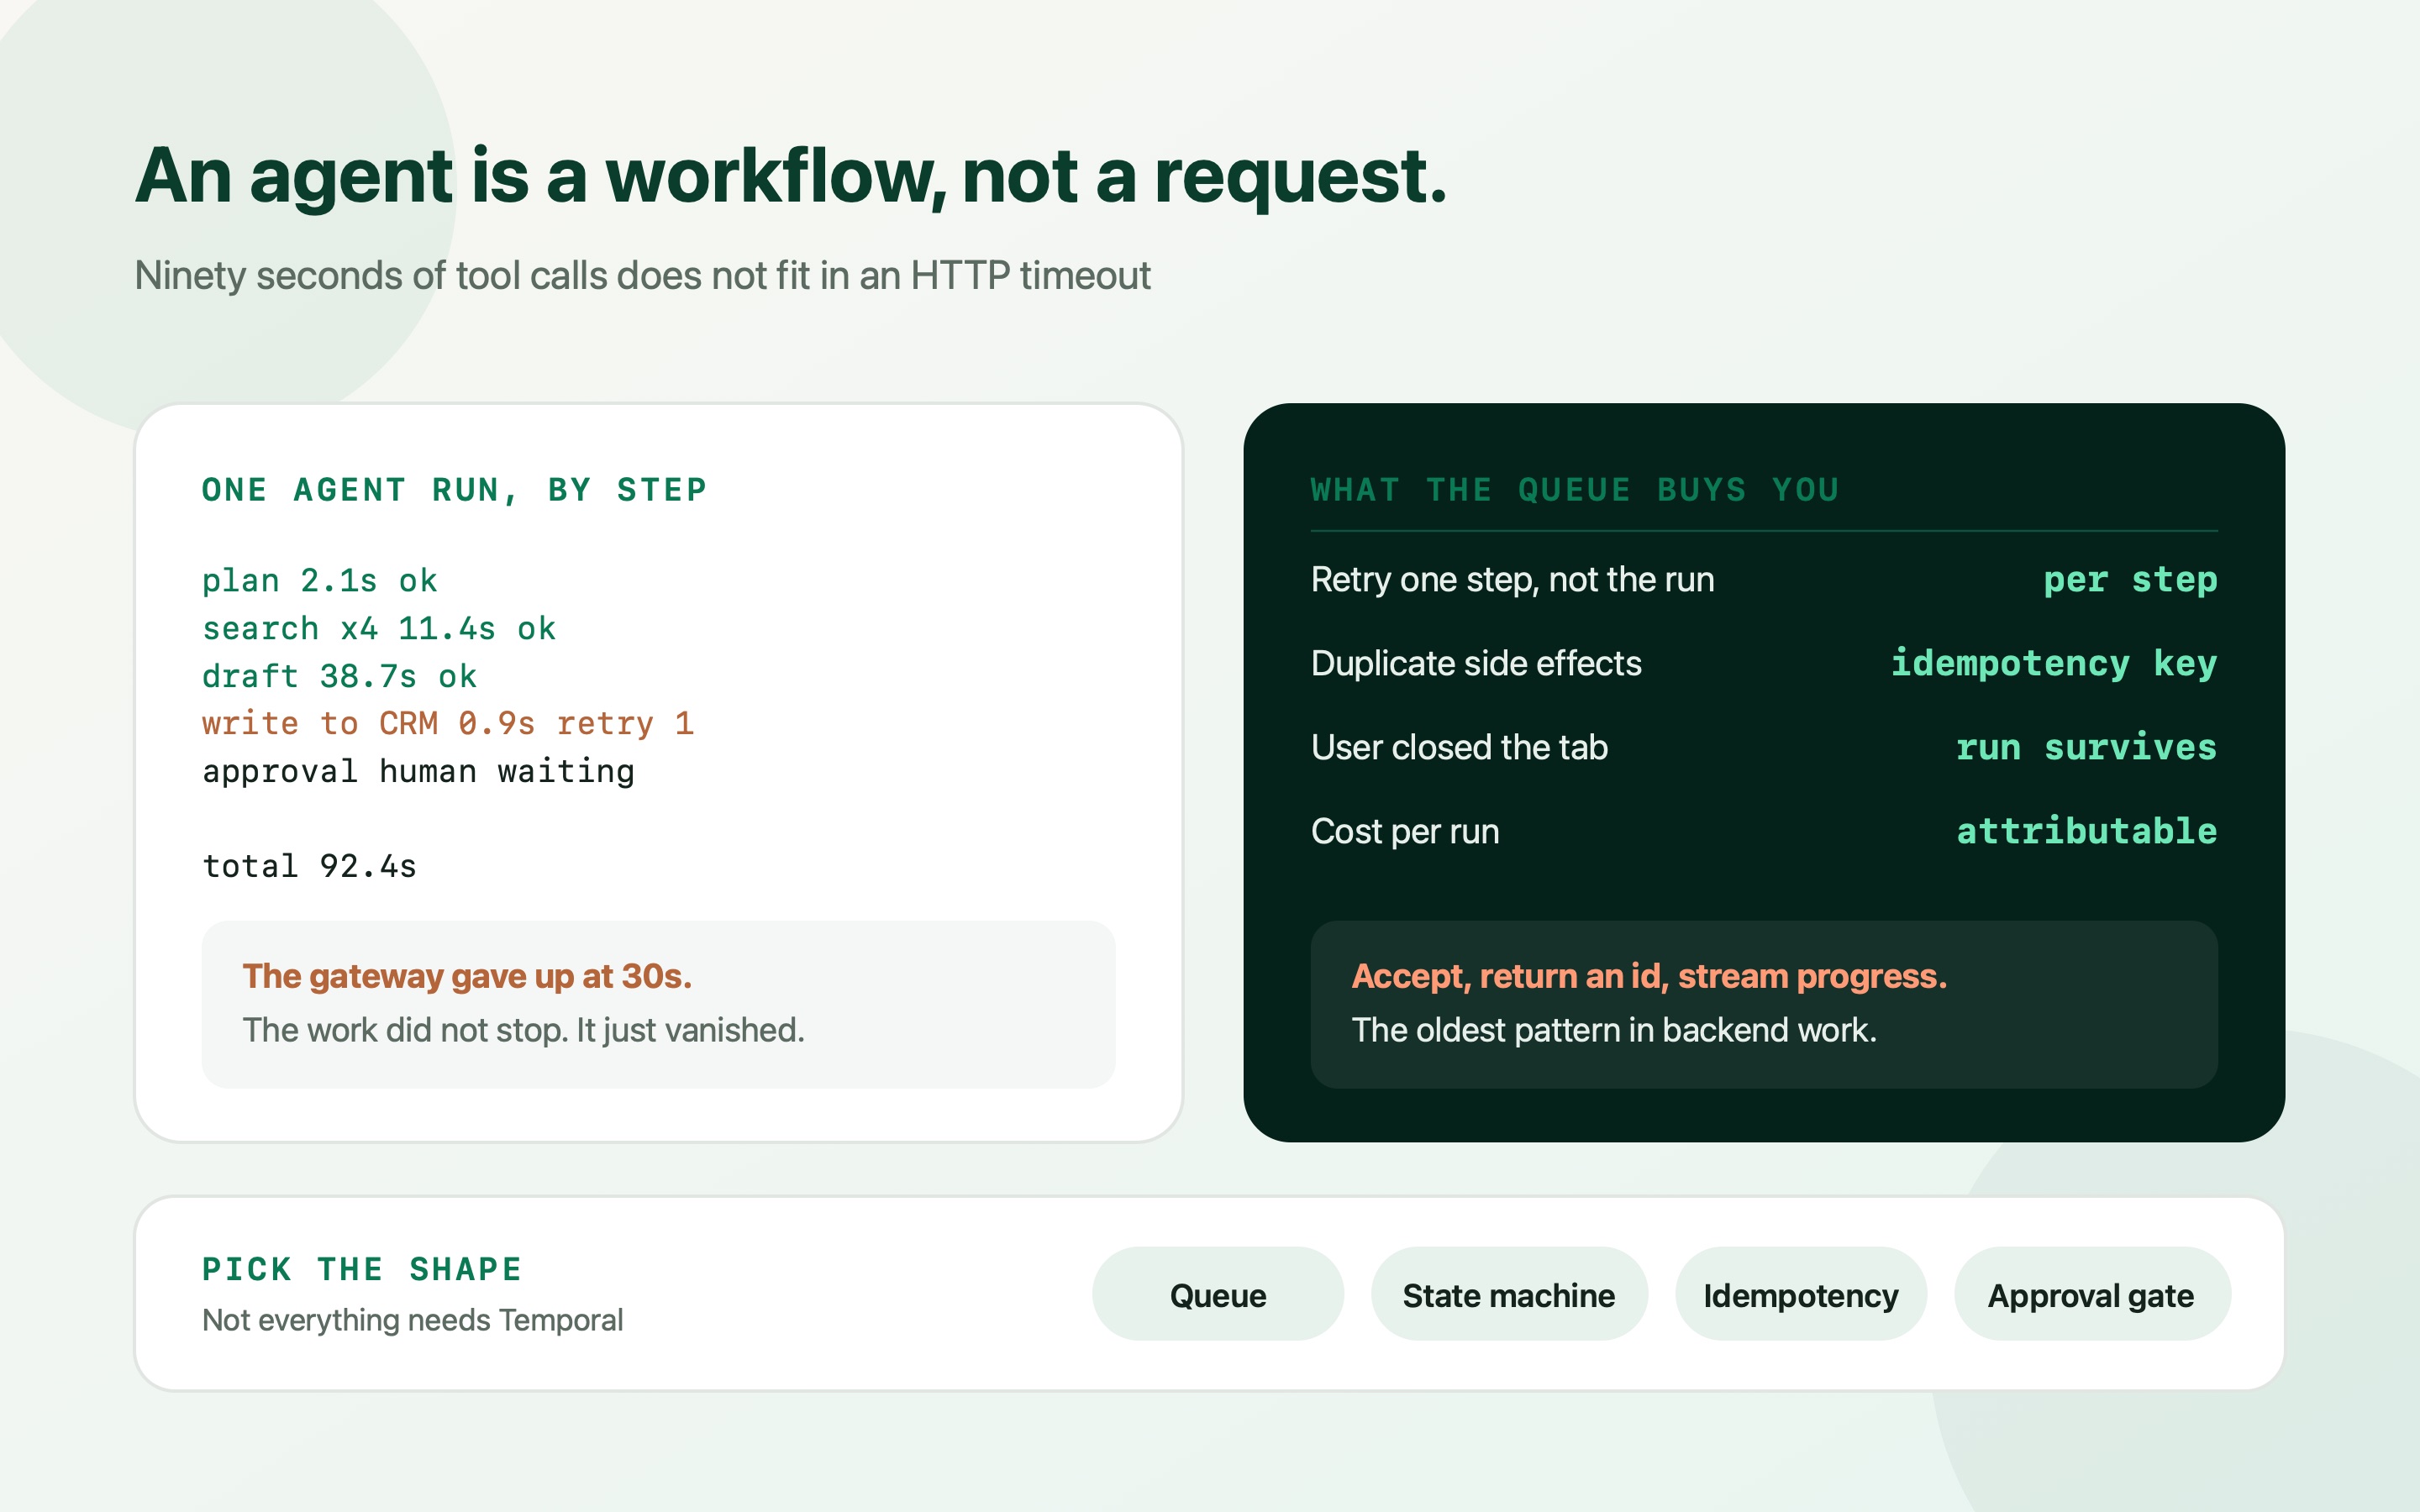The height and width of the screenshot is (1512, 2420).
Task: Select the State machine pill
Action: pyautogui.click(x=1508, y=1294)
